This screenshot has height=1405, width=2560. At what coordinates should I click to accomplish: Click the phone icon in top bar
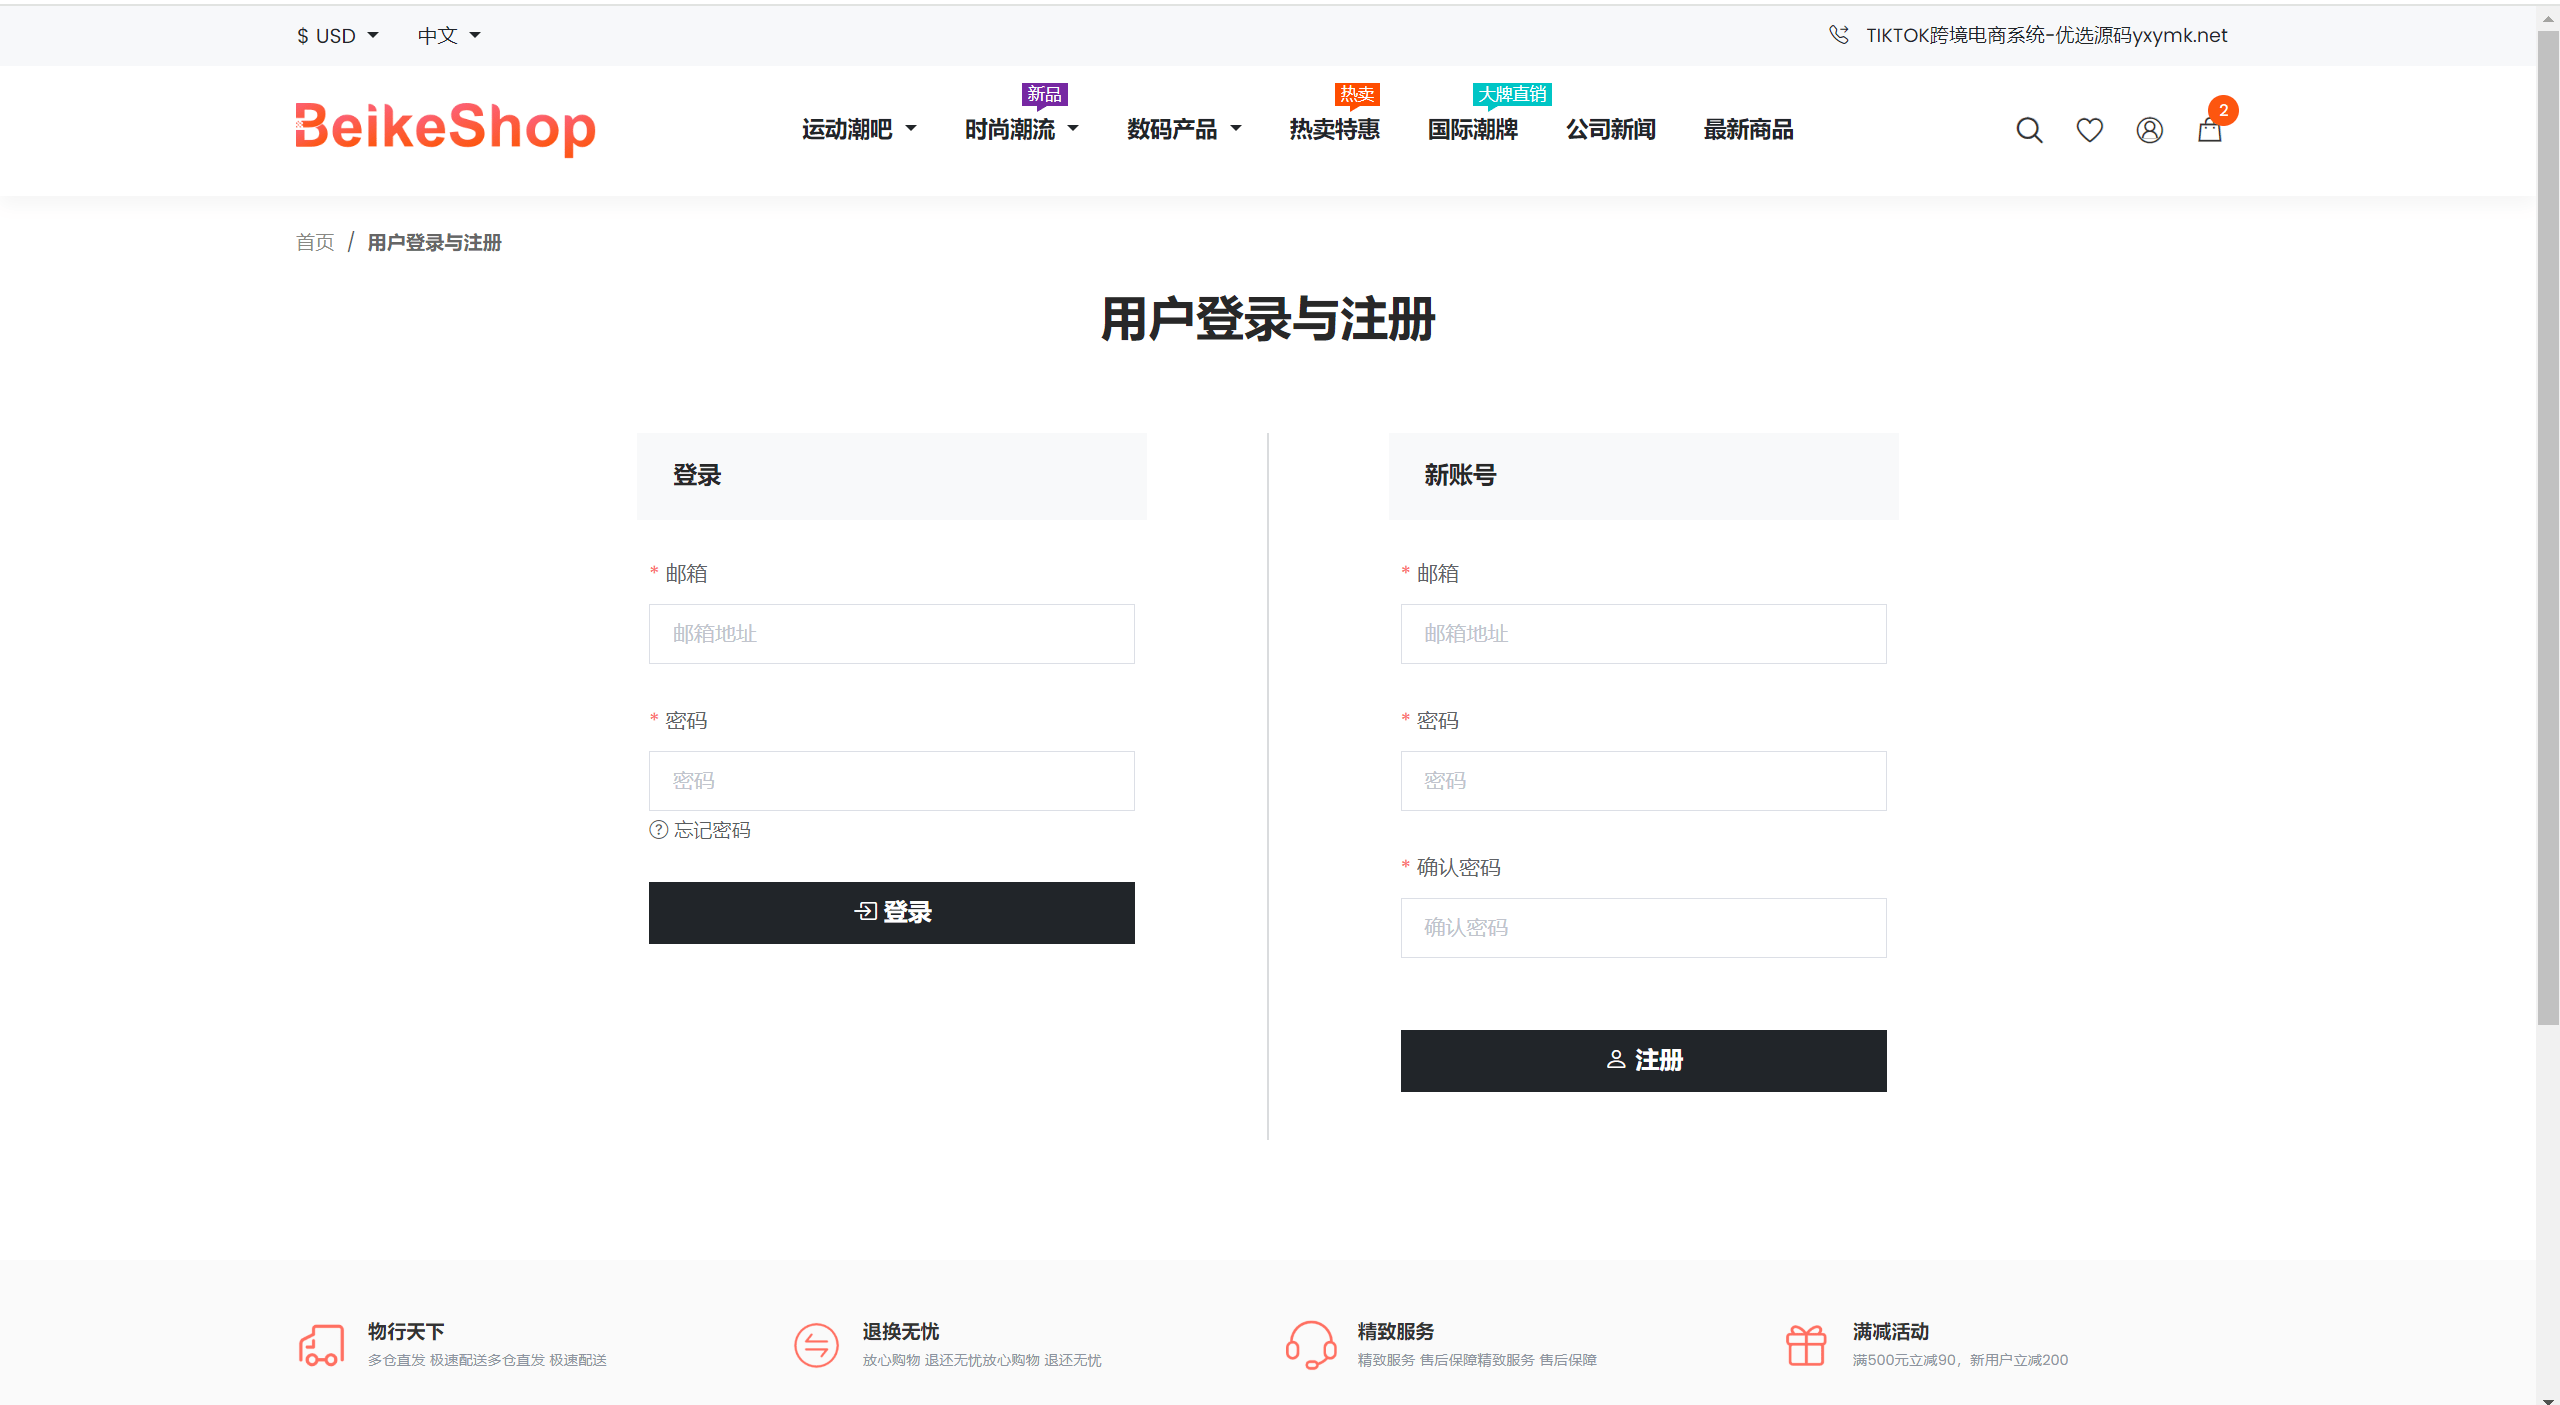[x=1838, y=35]
